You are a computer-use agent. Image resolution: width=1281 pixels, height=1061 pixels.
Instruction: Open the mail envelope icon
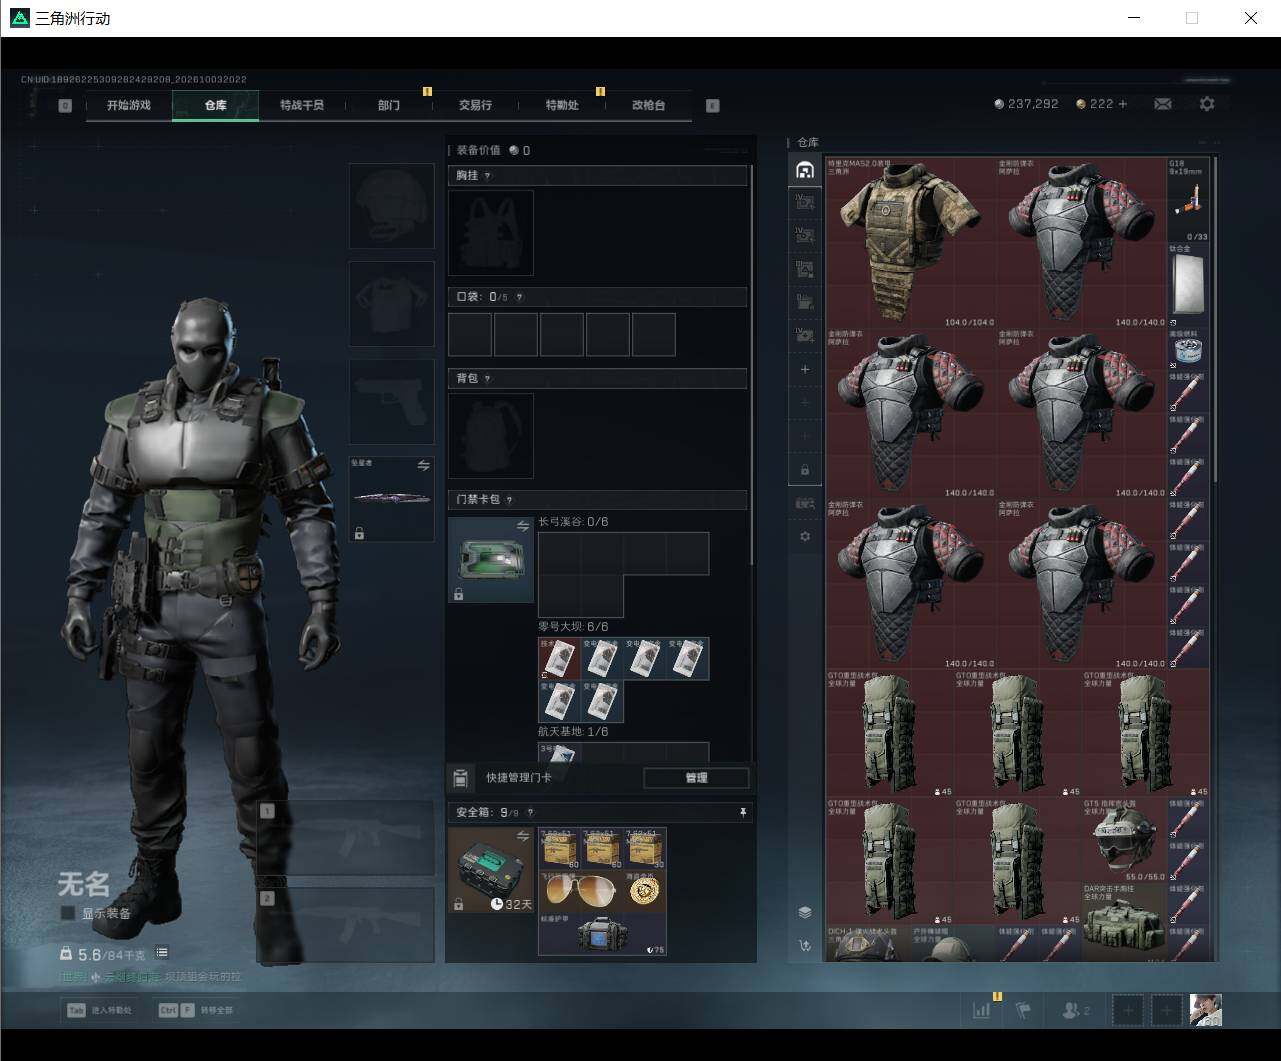tap(1162, 104)
